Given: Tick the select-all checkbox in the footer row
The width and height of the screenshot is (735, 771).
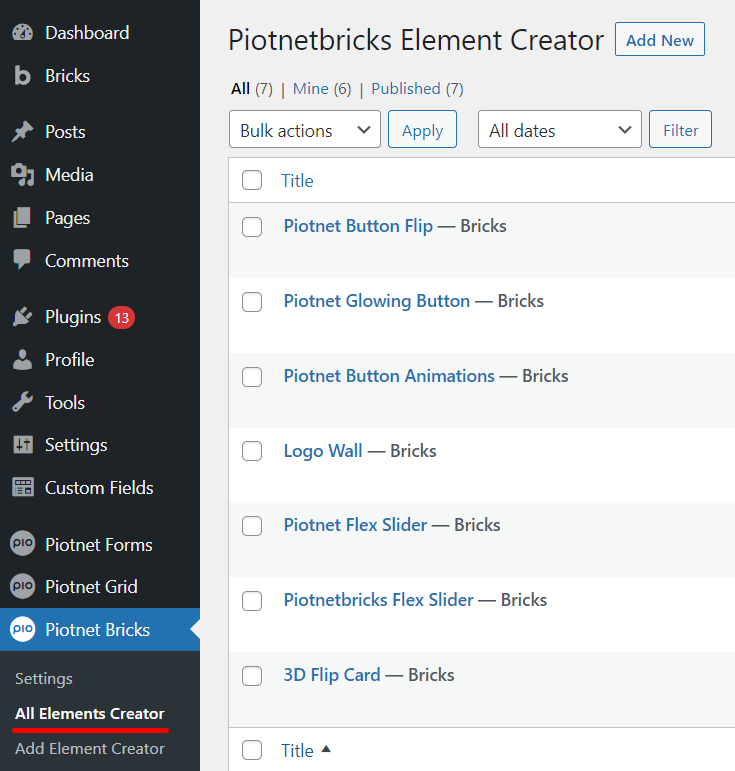Looking at the screenshot, I should (x=252, y=750).
